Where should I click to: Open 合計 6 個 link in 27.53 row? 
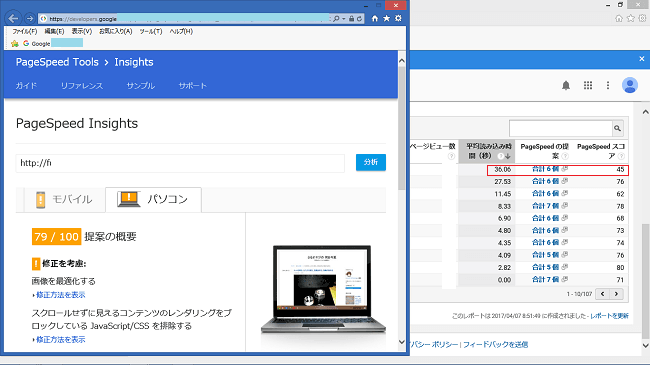pyautogui.click(x=546, y=181)
